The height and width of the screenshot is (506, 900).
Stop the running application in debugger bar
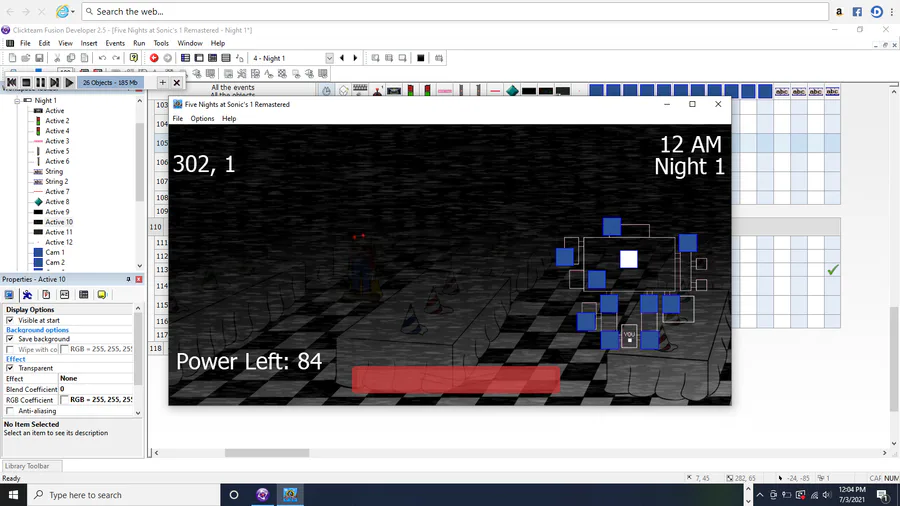(x=26, y=83)
